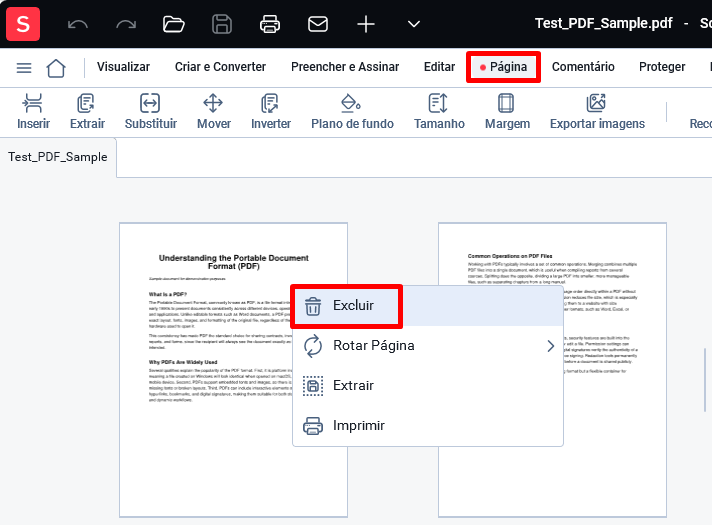Click the red S application logo
The width and height of the screenshot is (712, 525).
(23, 24)
